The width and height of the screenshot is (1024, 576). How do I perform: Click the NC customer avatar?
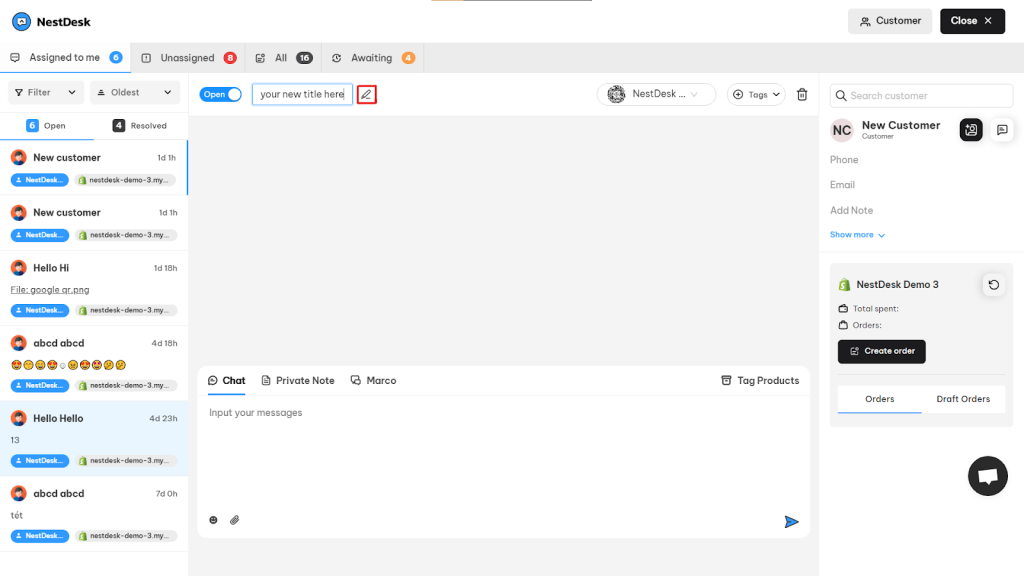(x=842, y=130)
